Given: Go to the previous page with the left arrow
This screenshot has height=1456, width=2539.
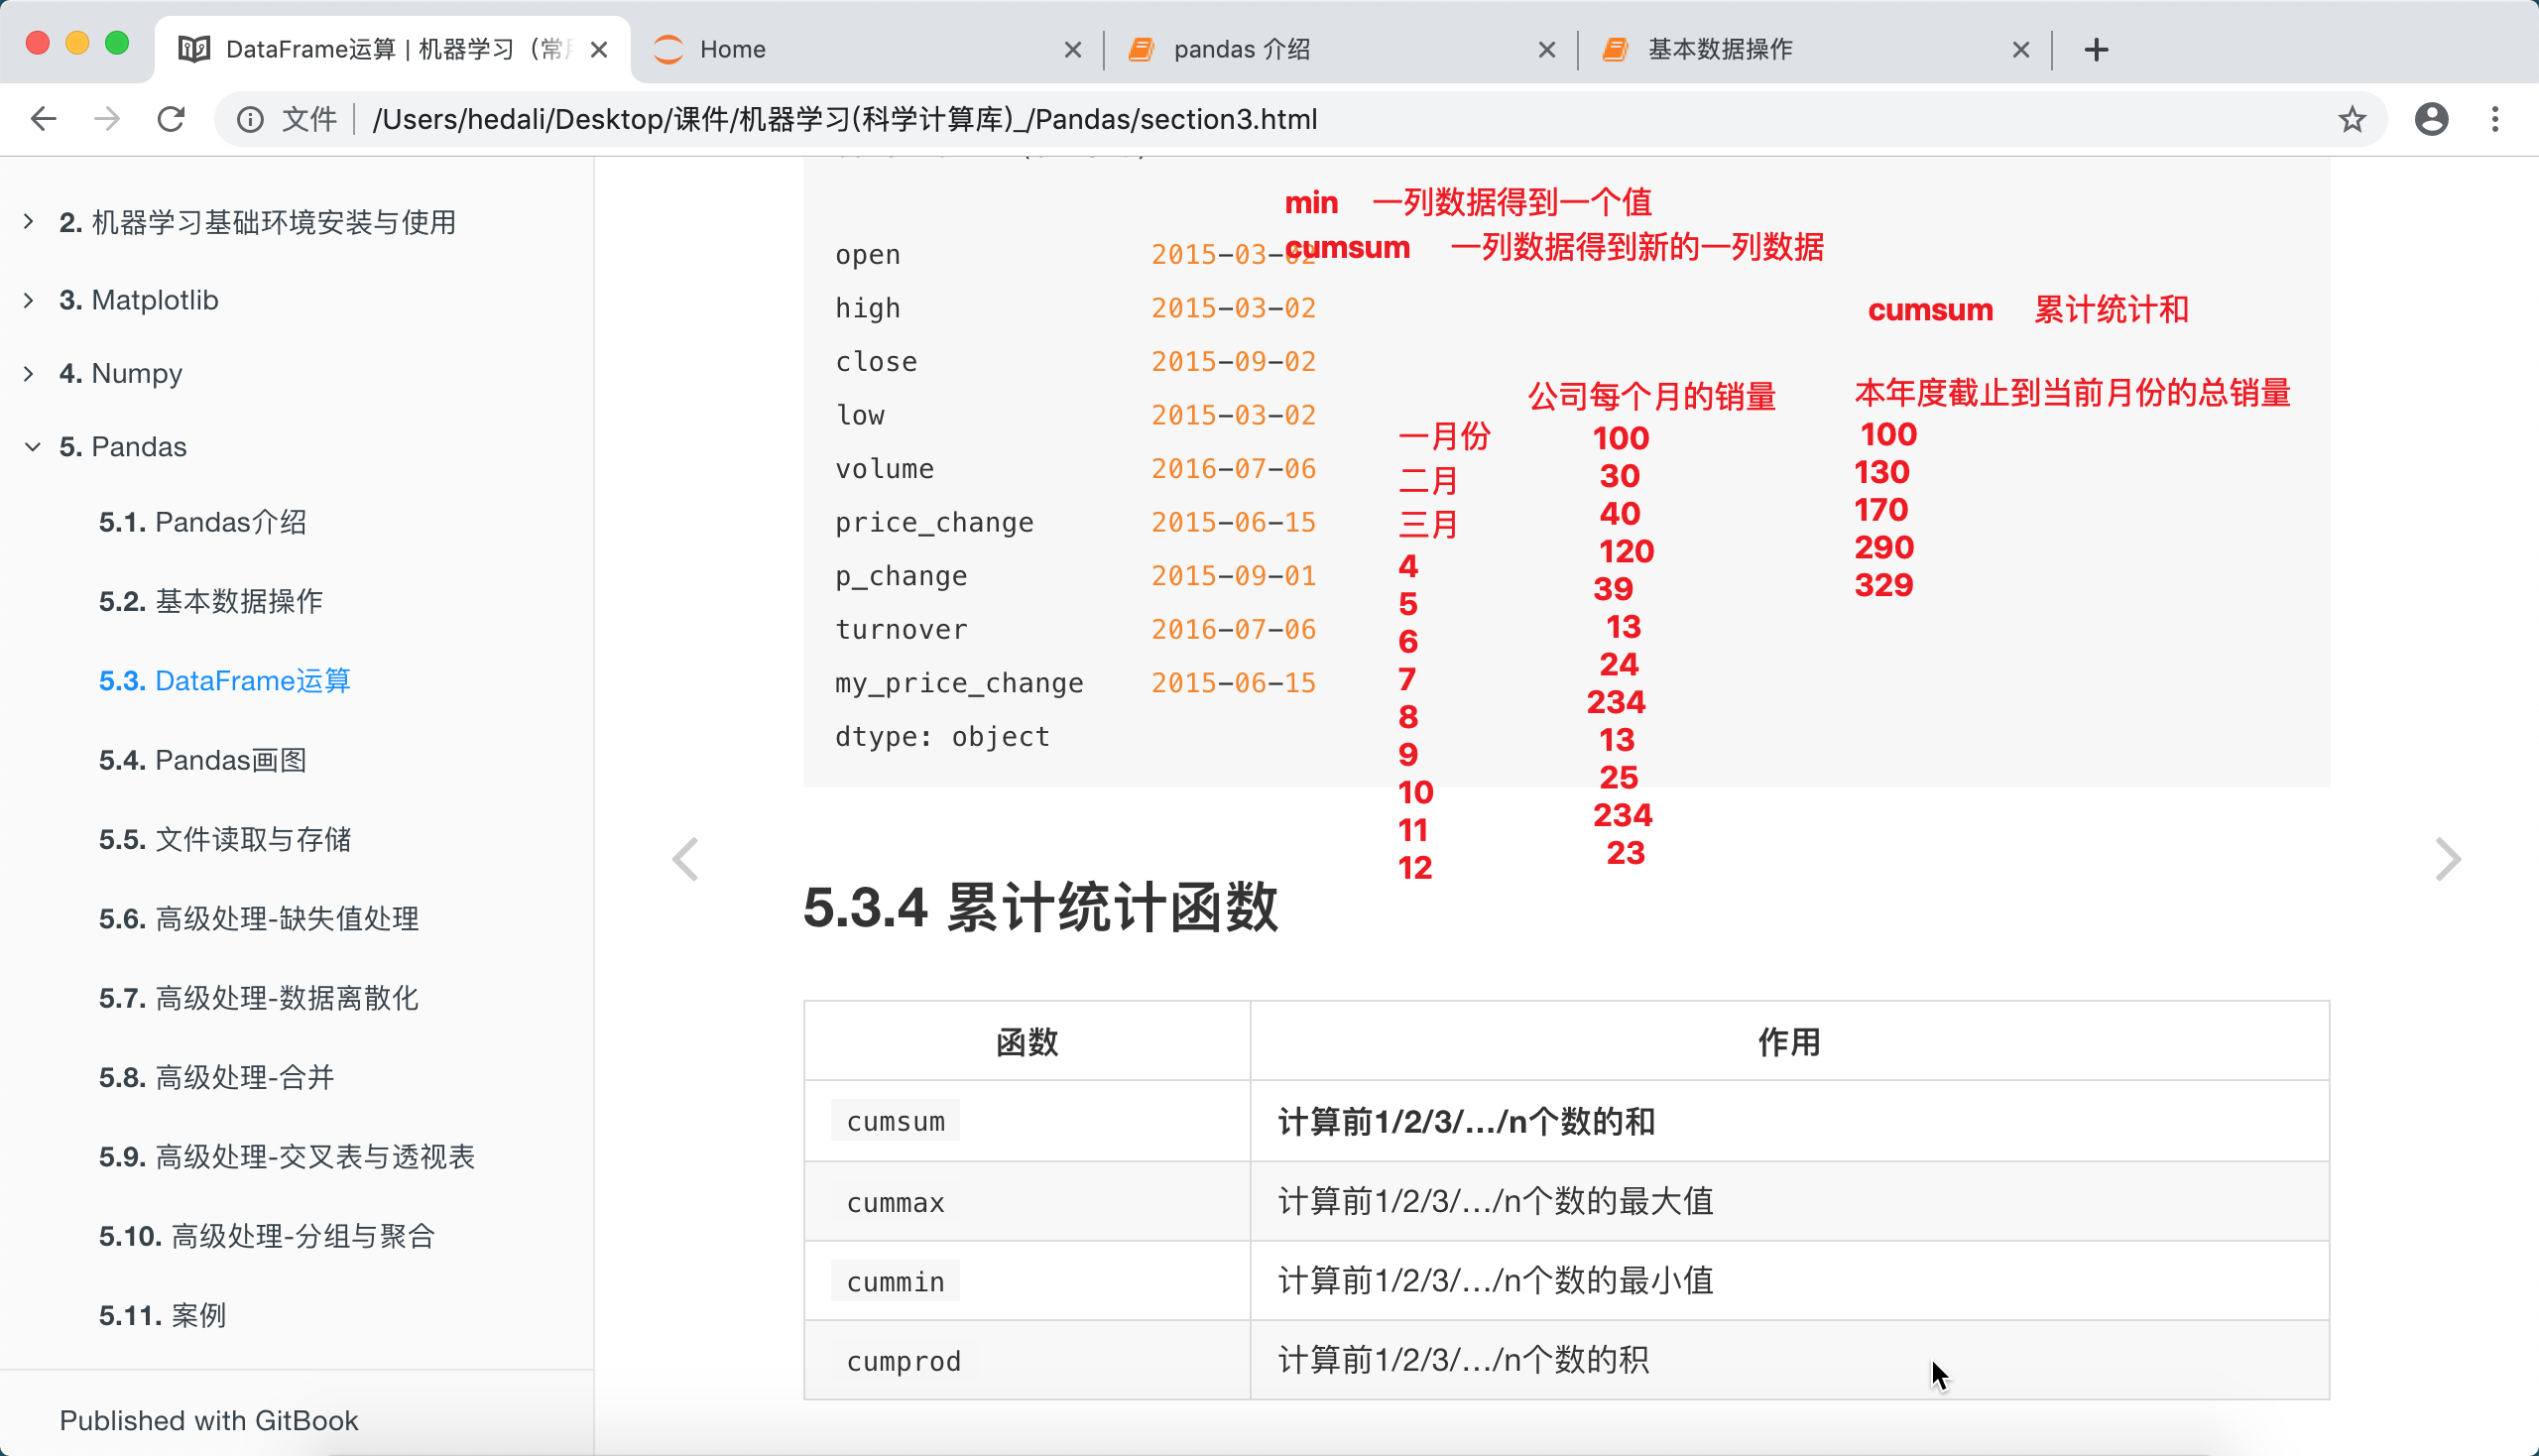Looking at the screenshot, I should pyautogui.click(x=685, y=859).
